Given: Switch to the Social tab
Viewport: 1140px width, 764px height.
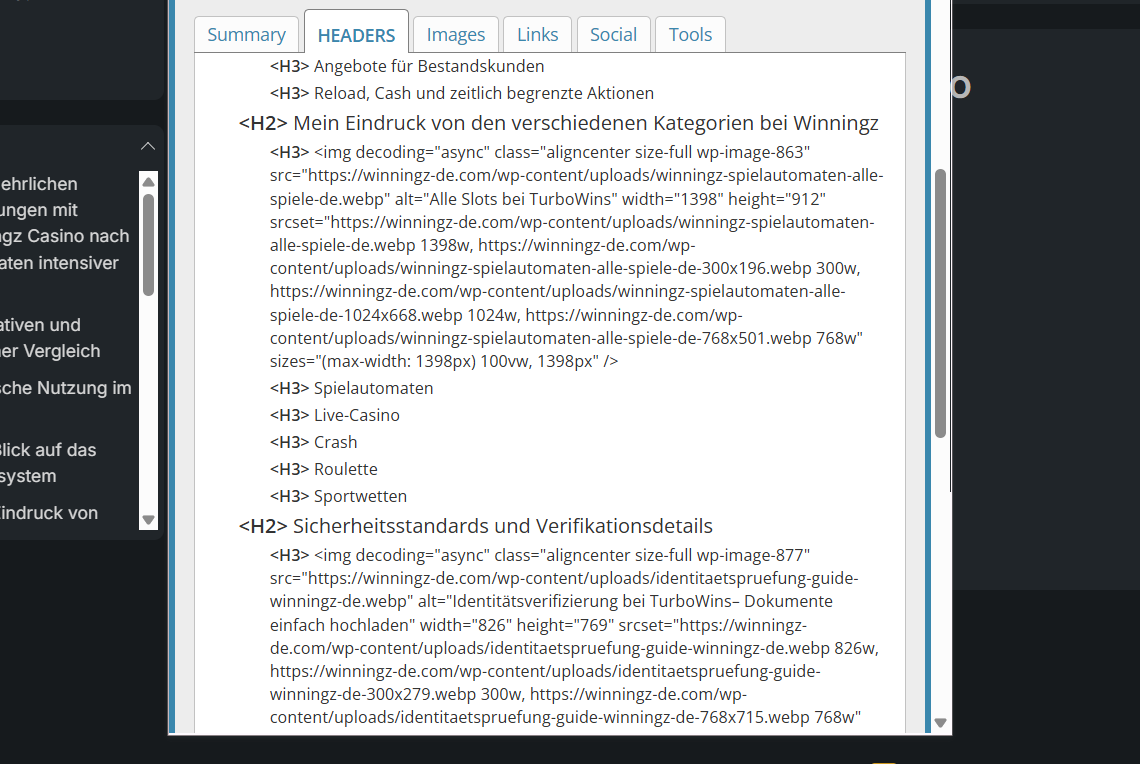Looking at the screenshot, I should [613, 34].
